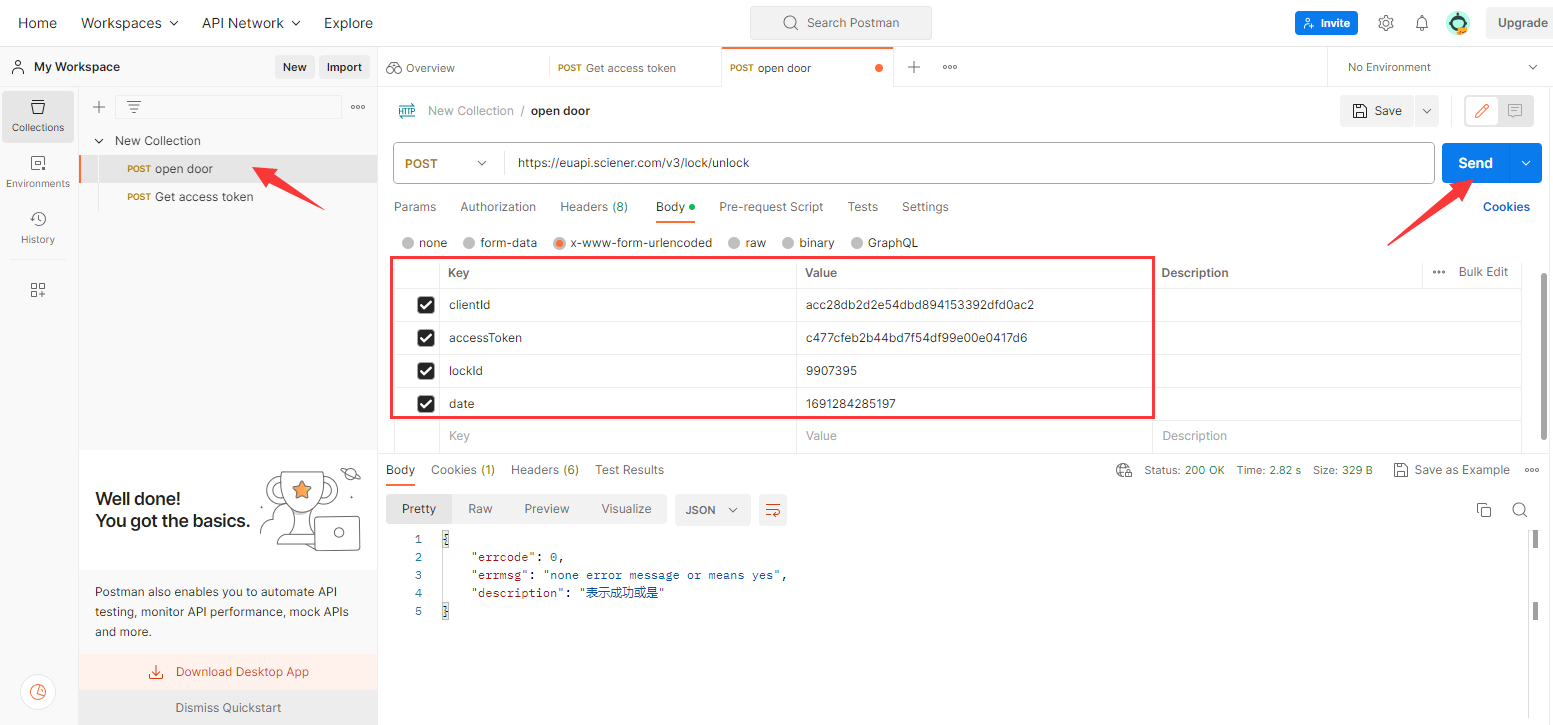
Task: Open the POST method dropdown
Action: point(446,163)
